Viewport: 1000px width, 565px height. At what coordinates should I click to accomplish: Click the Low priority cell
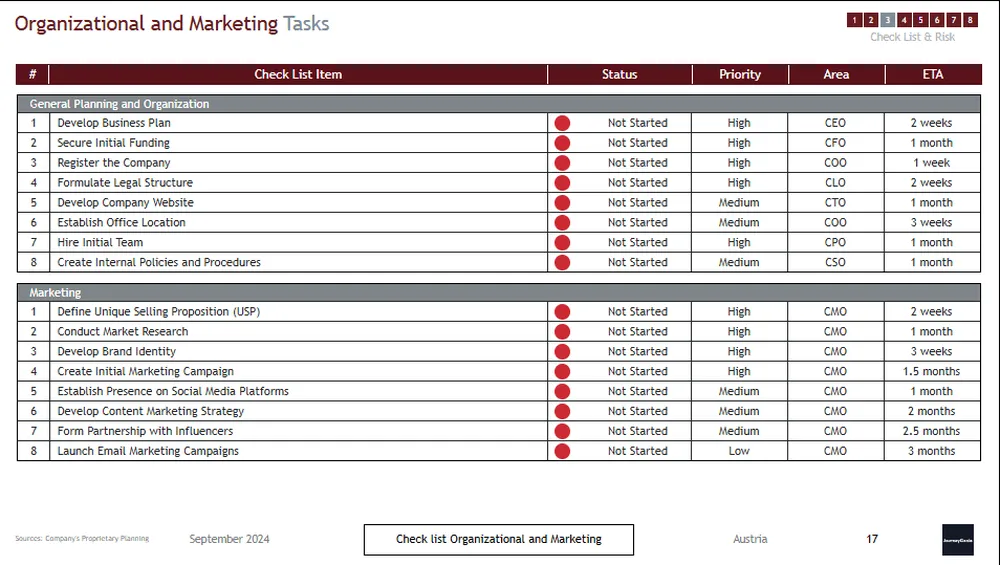coord(739,451)
